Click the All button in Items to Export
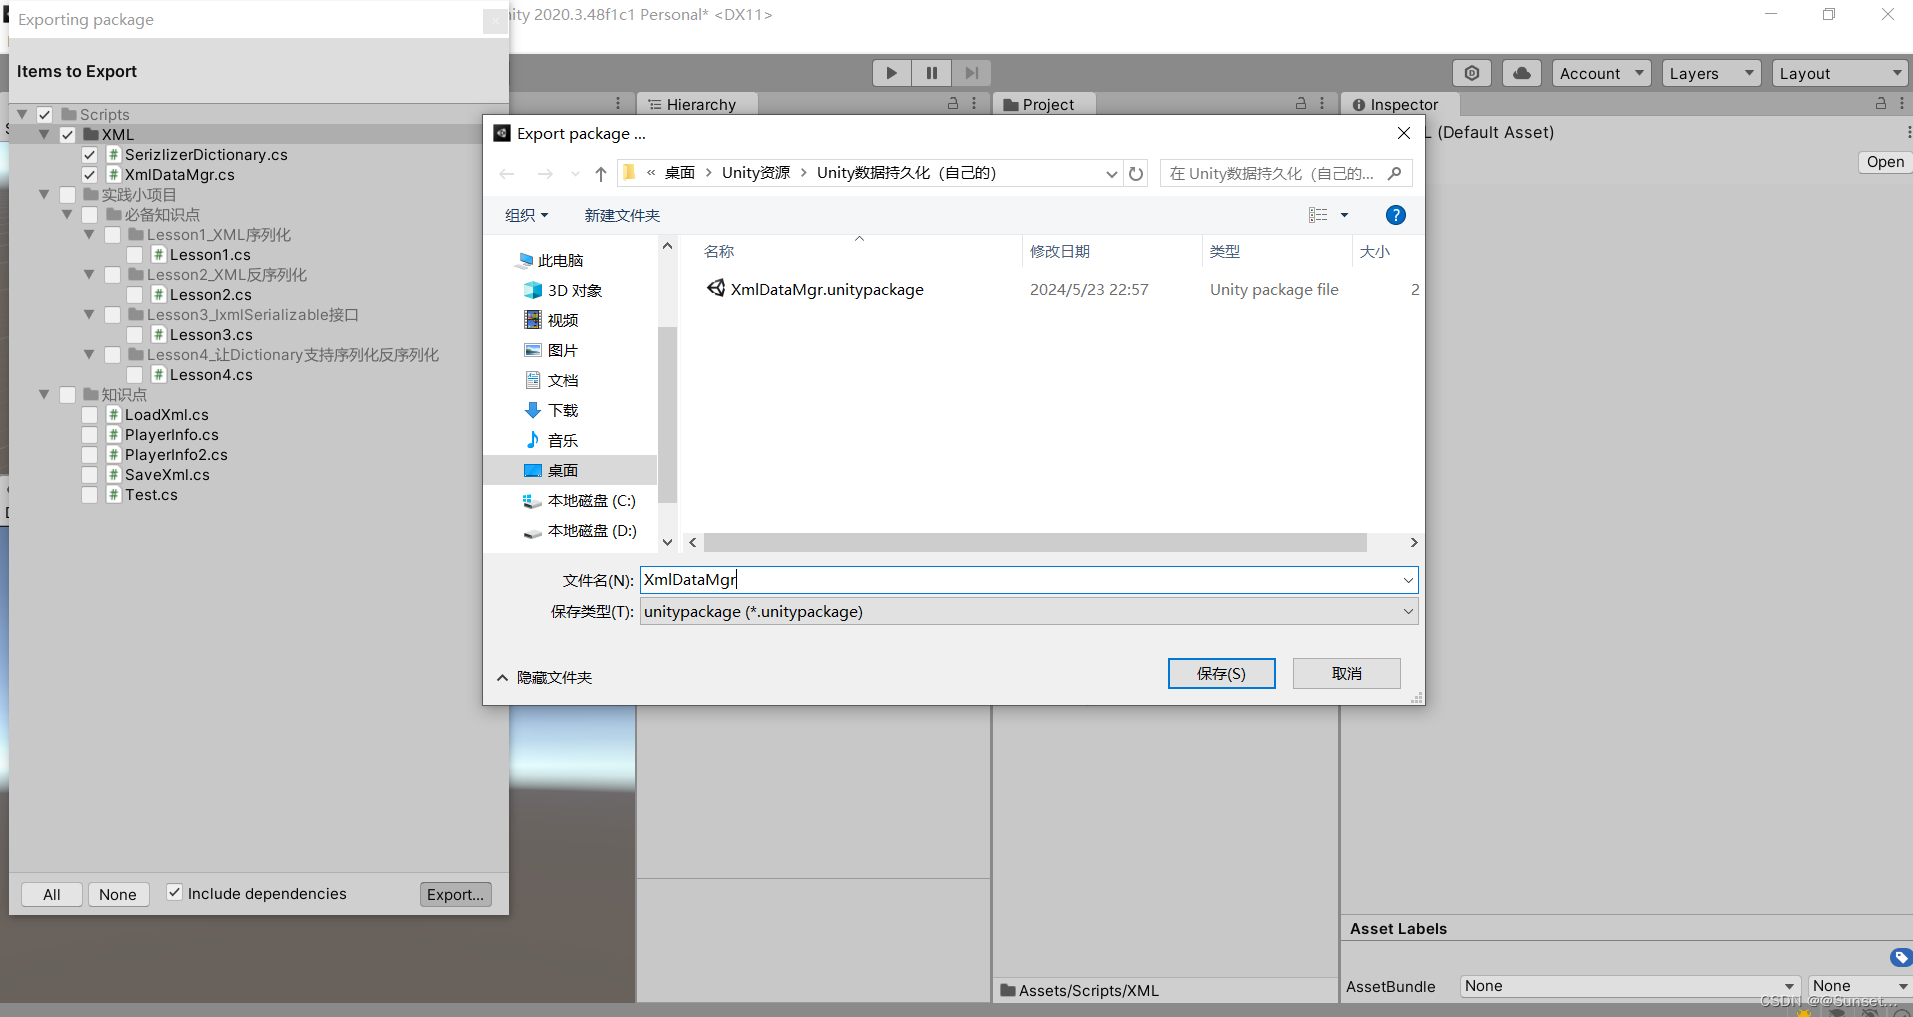This screenshot has width=1913, height=1017. coord(52,894)
